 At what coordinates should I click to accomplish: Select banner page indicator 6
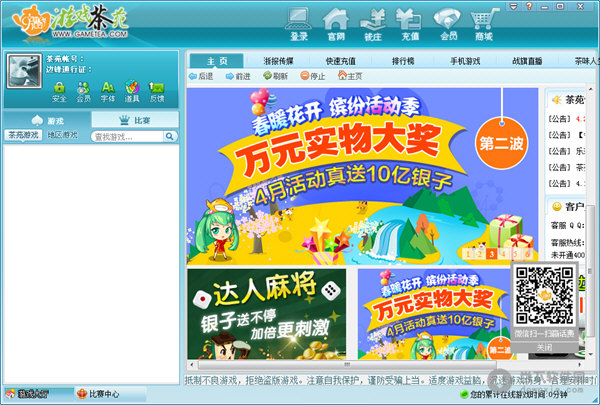pyautogui.click(x=527, y=254)
